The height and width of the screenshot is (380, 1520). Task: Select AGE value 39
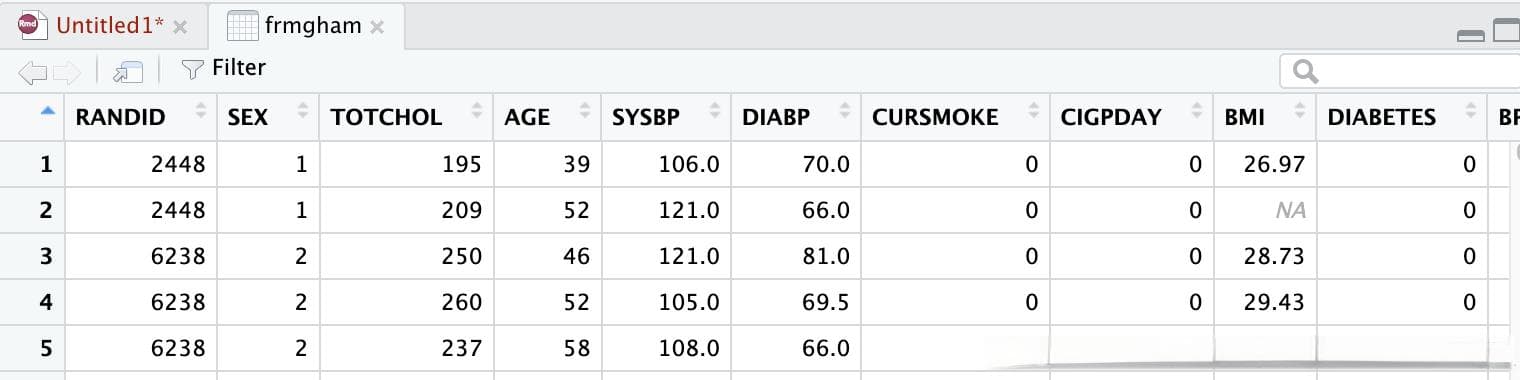577,164
